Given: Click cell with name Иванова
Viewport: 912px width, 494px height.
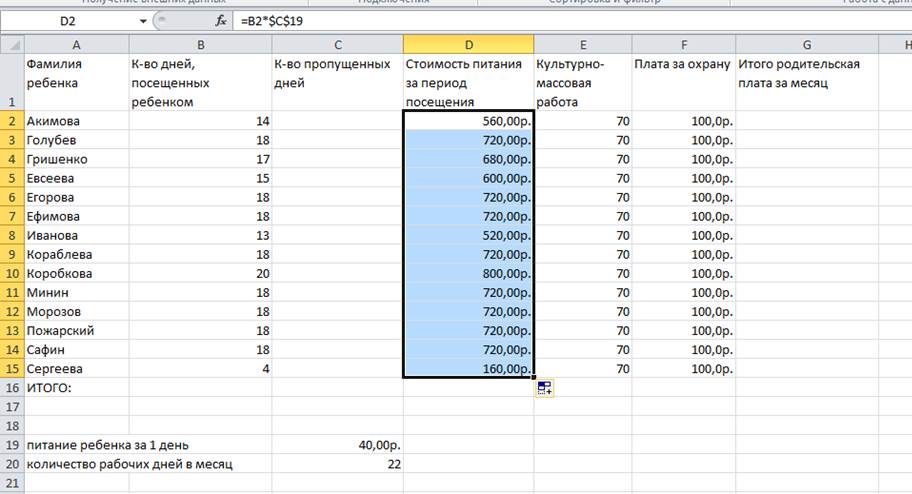Looking at the screenshot, I should pos(76,236).
